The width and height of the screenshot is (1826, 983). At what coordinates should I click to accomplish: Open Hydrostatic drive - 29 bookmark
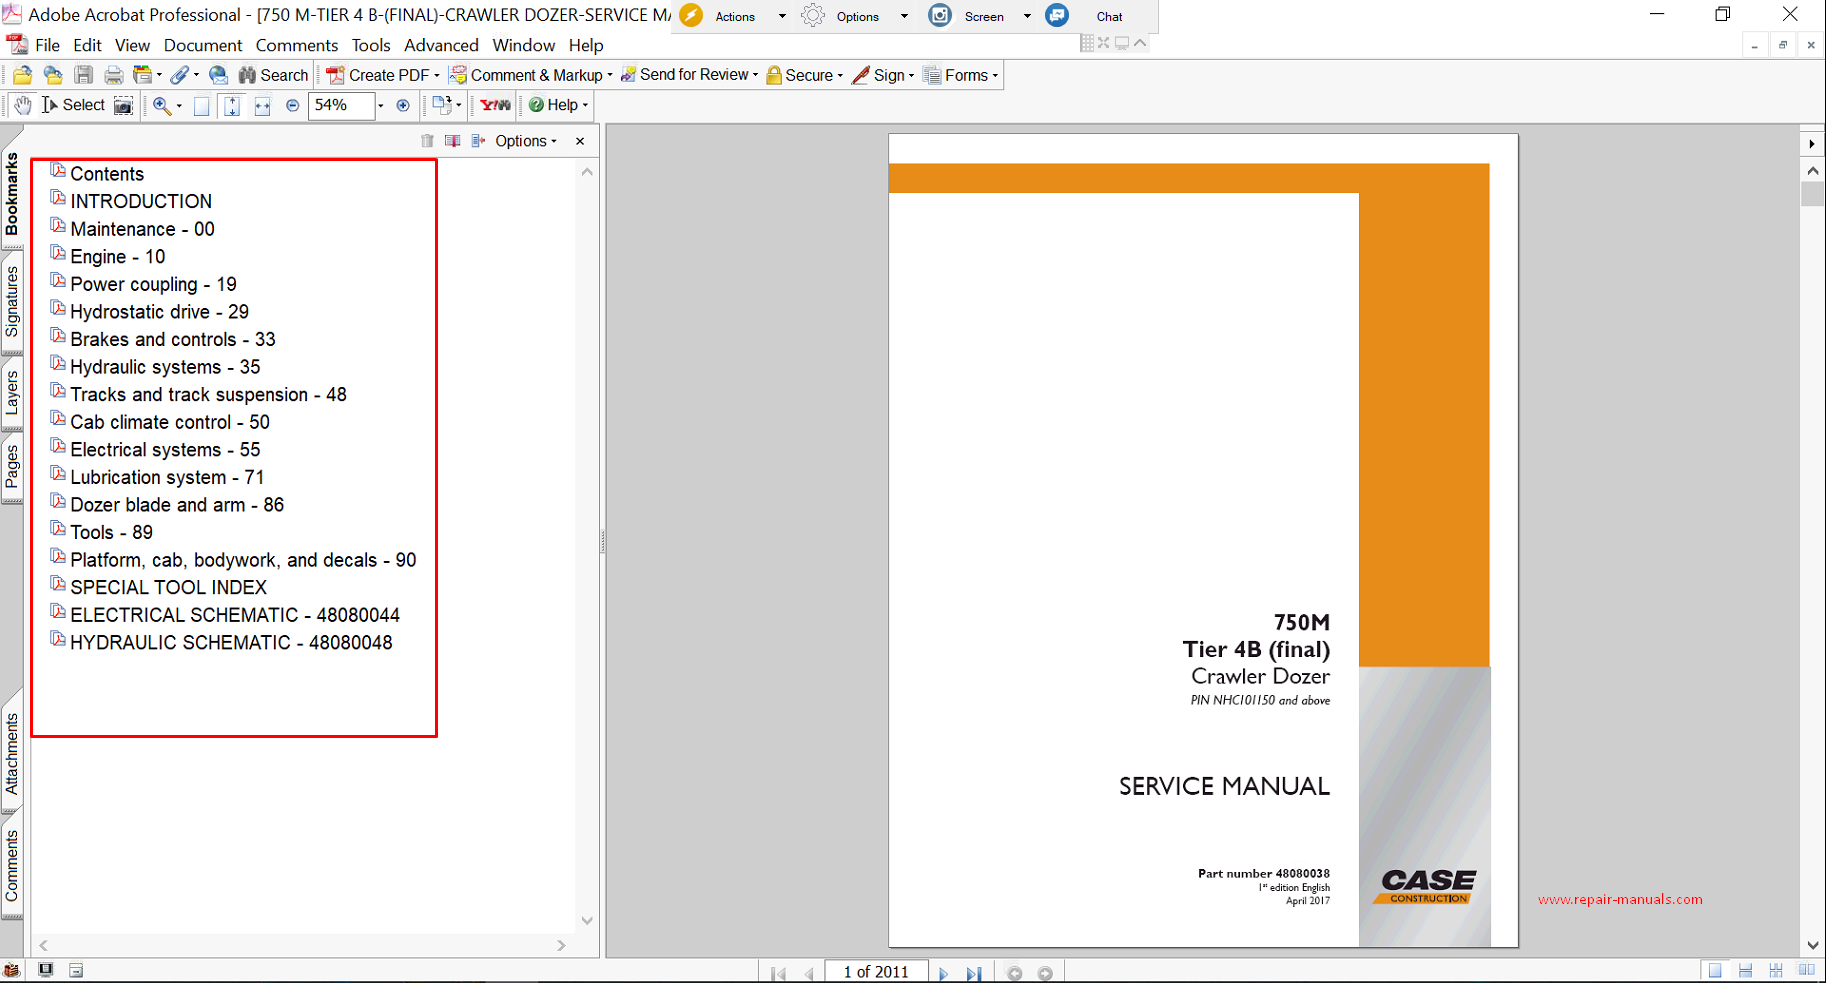coord(159,312)
